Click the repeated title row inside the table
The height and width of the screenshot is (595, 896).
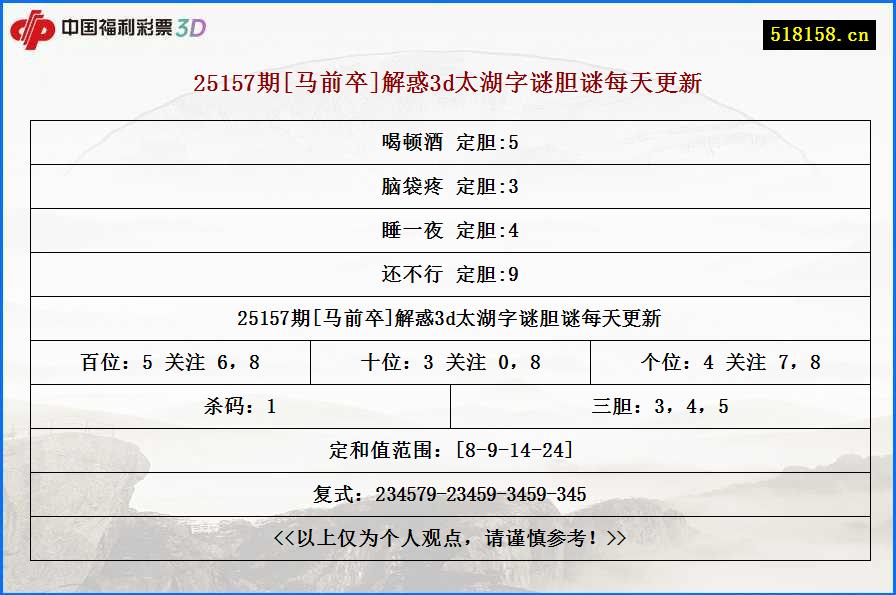point(447,318)
